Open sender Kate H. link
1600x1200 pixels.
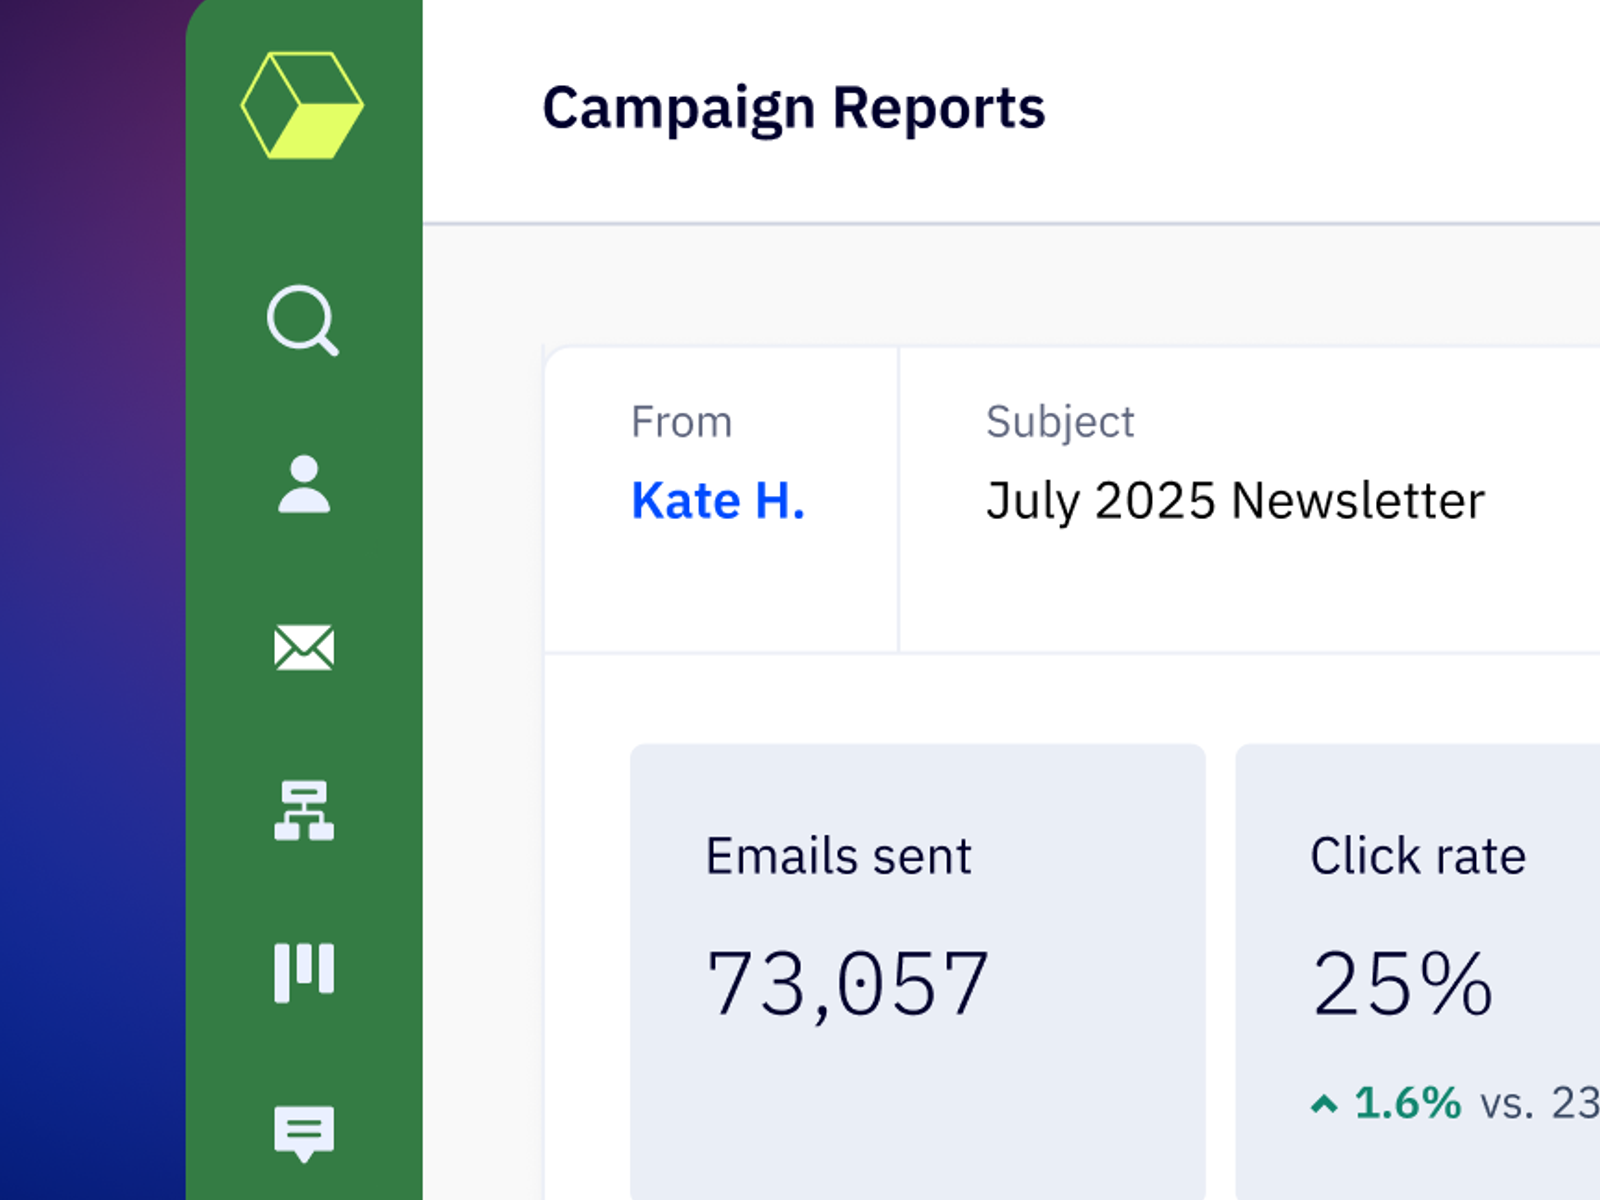[x=717, y=501]
